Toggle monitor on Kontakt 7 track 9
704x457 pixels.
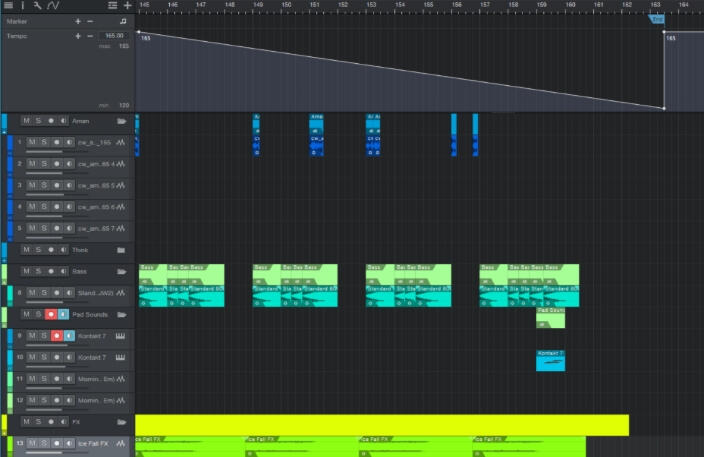[x=69, y=336]
